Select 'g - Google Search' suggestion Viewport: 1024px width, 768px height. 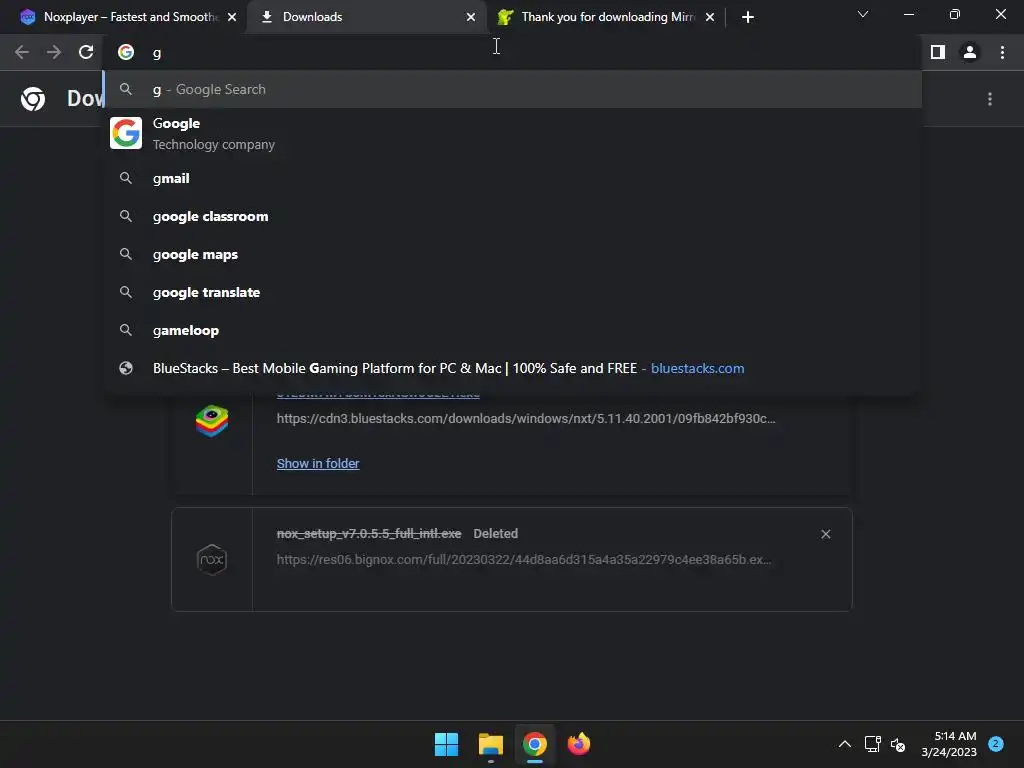click(513, 89)
